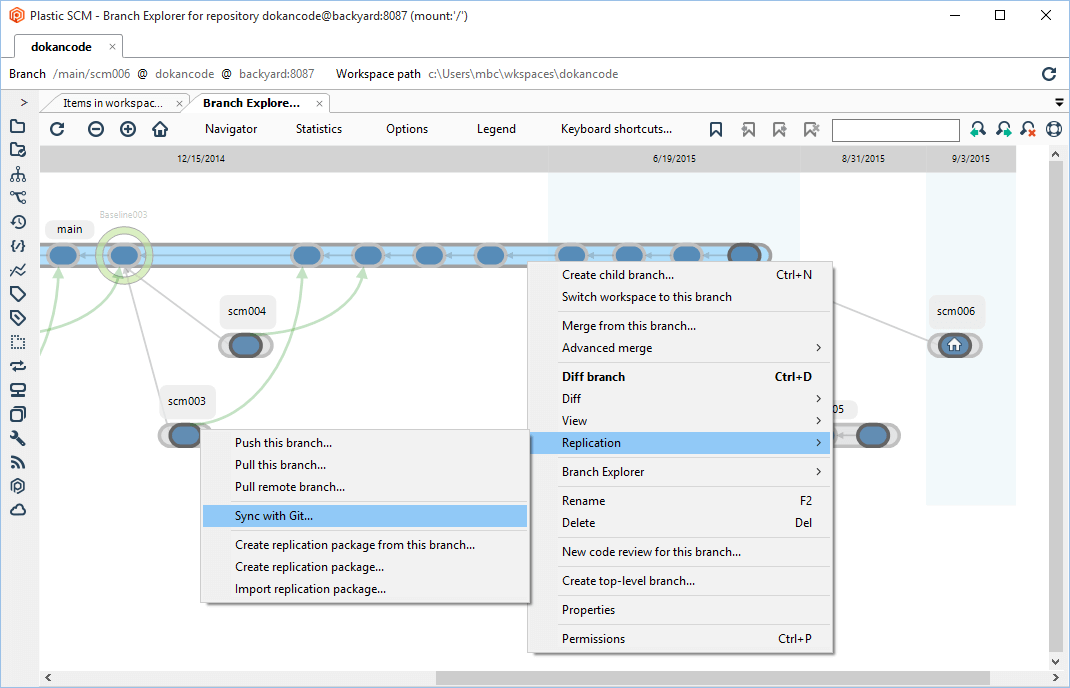Expand the Branch Explorer submenu
1070x688 pixels.
tap(818, 472)
